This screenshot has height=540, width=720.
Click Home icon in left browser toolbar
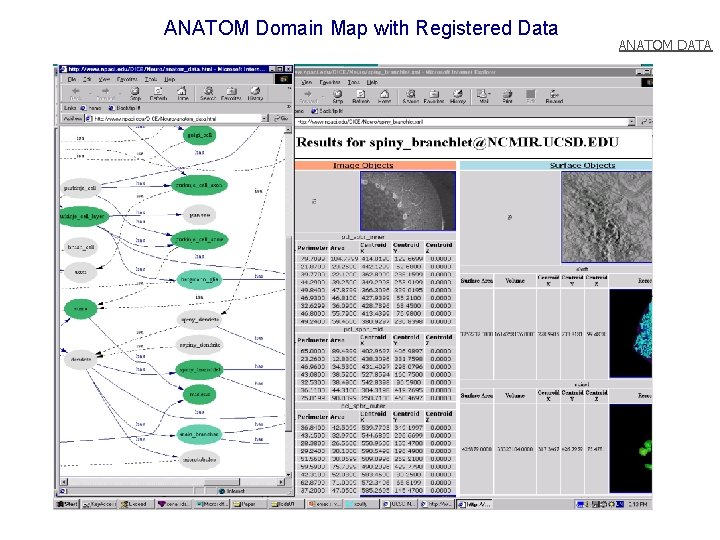pyautogui.click(x=183, y=93)
